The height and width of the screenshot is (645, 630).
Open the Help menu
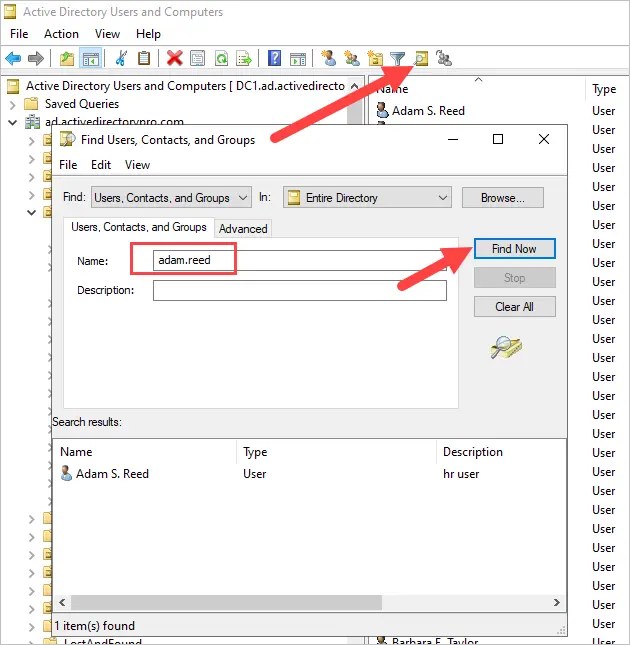point(148,34)
